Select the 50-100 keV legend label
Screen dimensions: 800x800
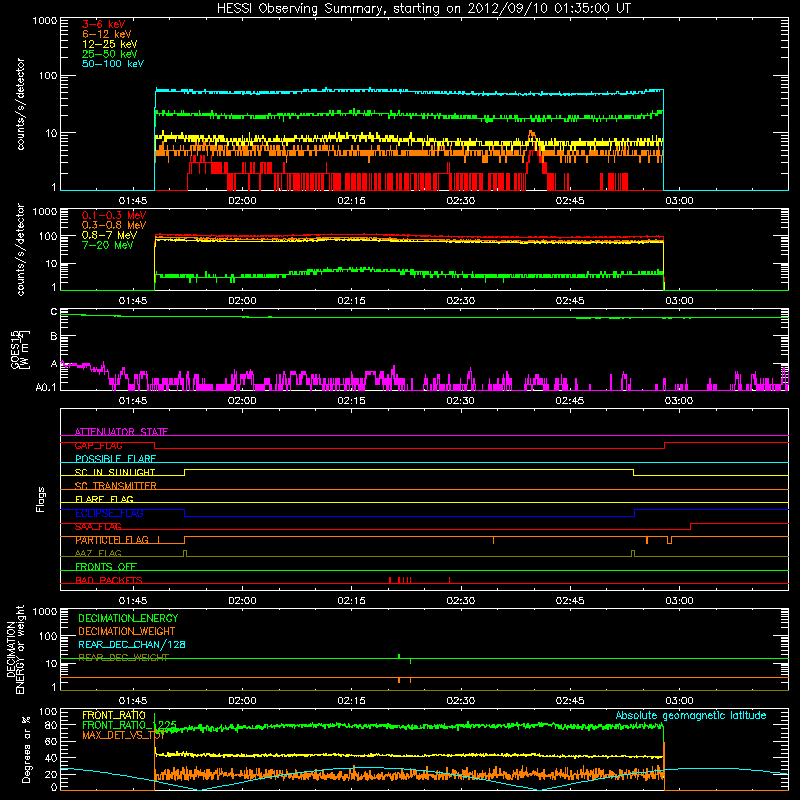(113, 63)
